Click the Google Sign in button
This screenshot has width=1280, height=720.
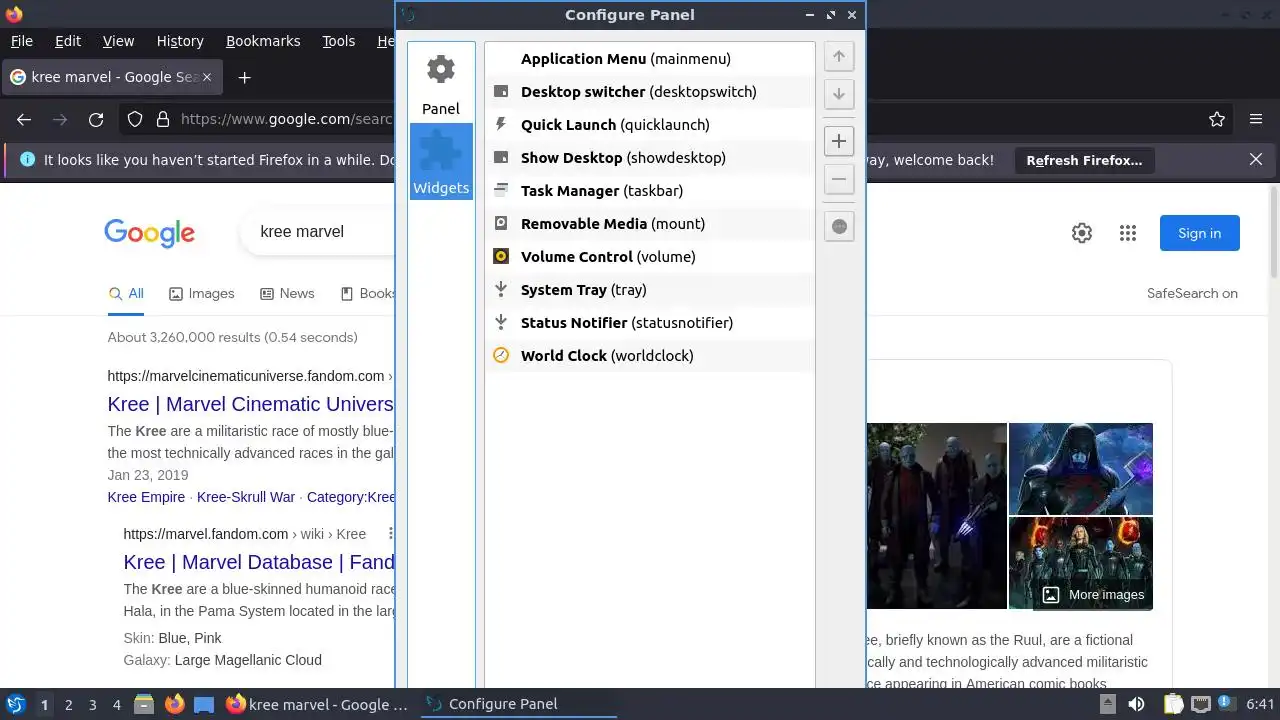(x=1200, y=233)
